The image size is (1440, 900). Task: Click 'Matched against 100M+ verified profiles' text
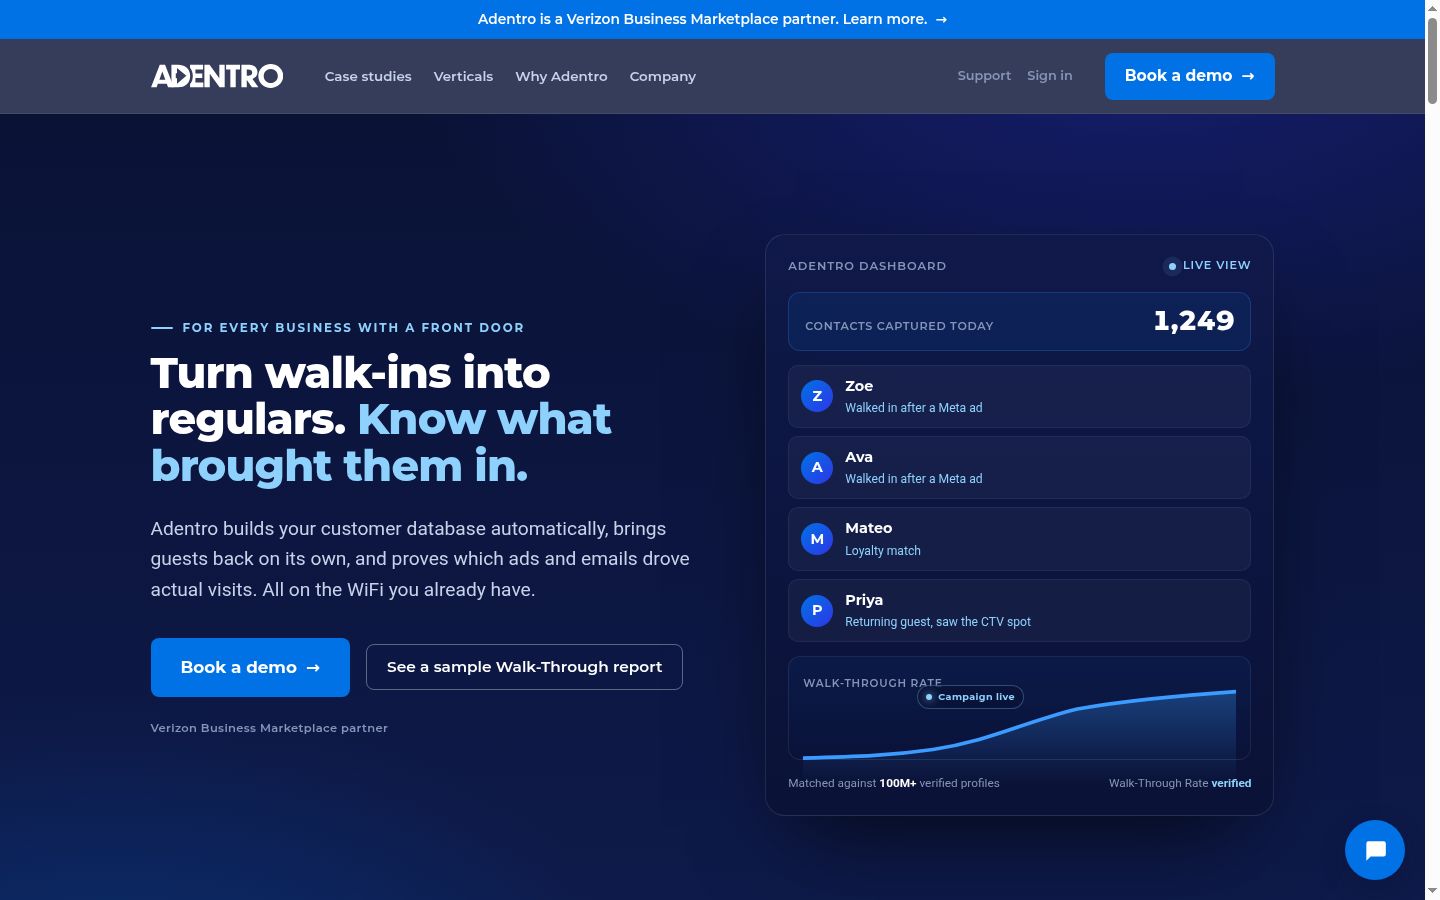click(894, 783)
